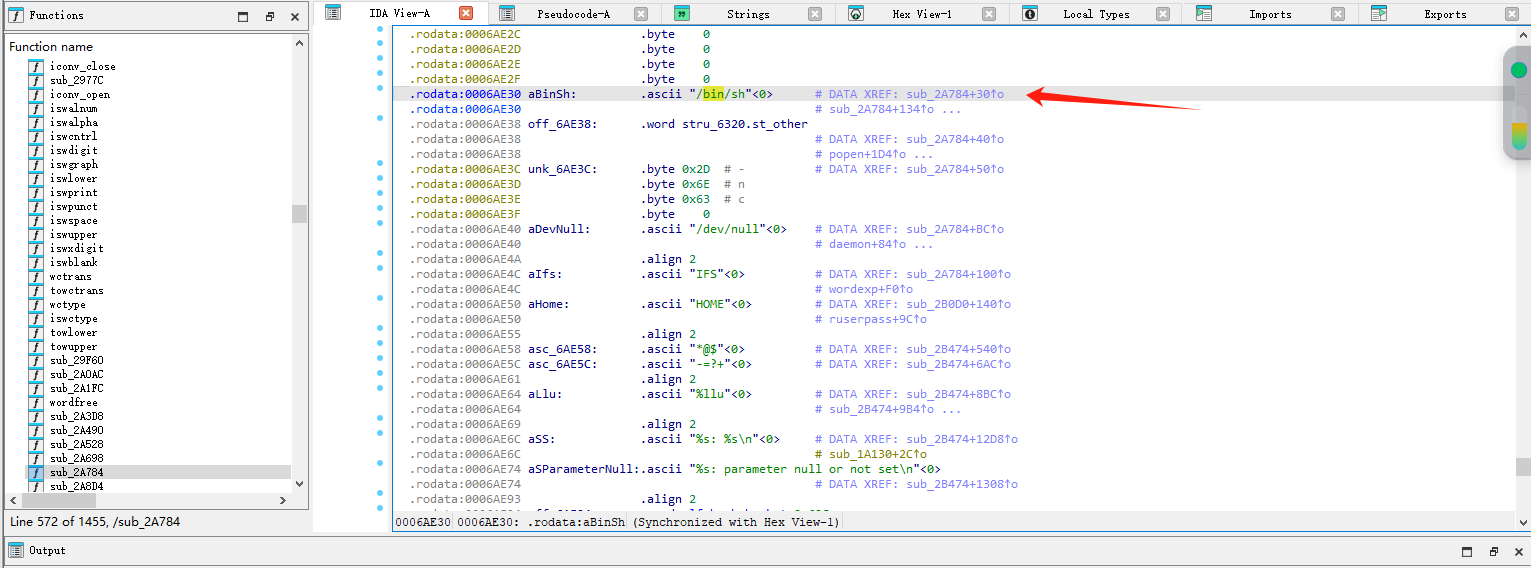Follow the popen+1D4 xref link
This screenshot has width=1531, height=568.
pyautogui.click(x=867, y=154)
